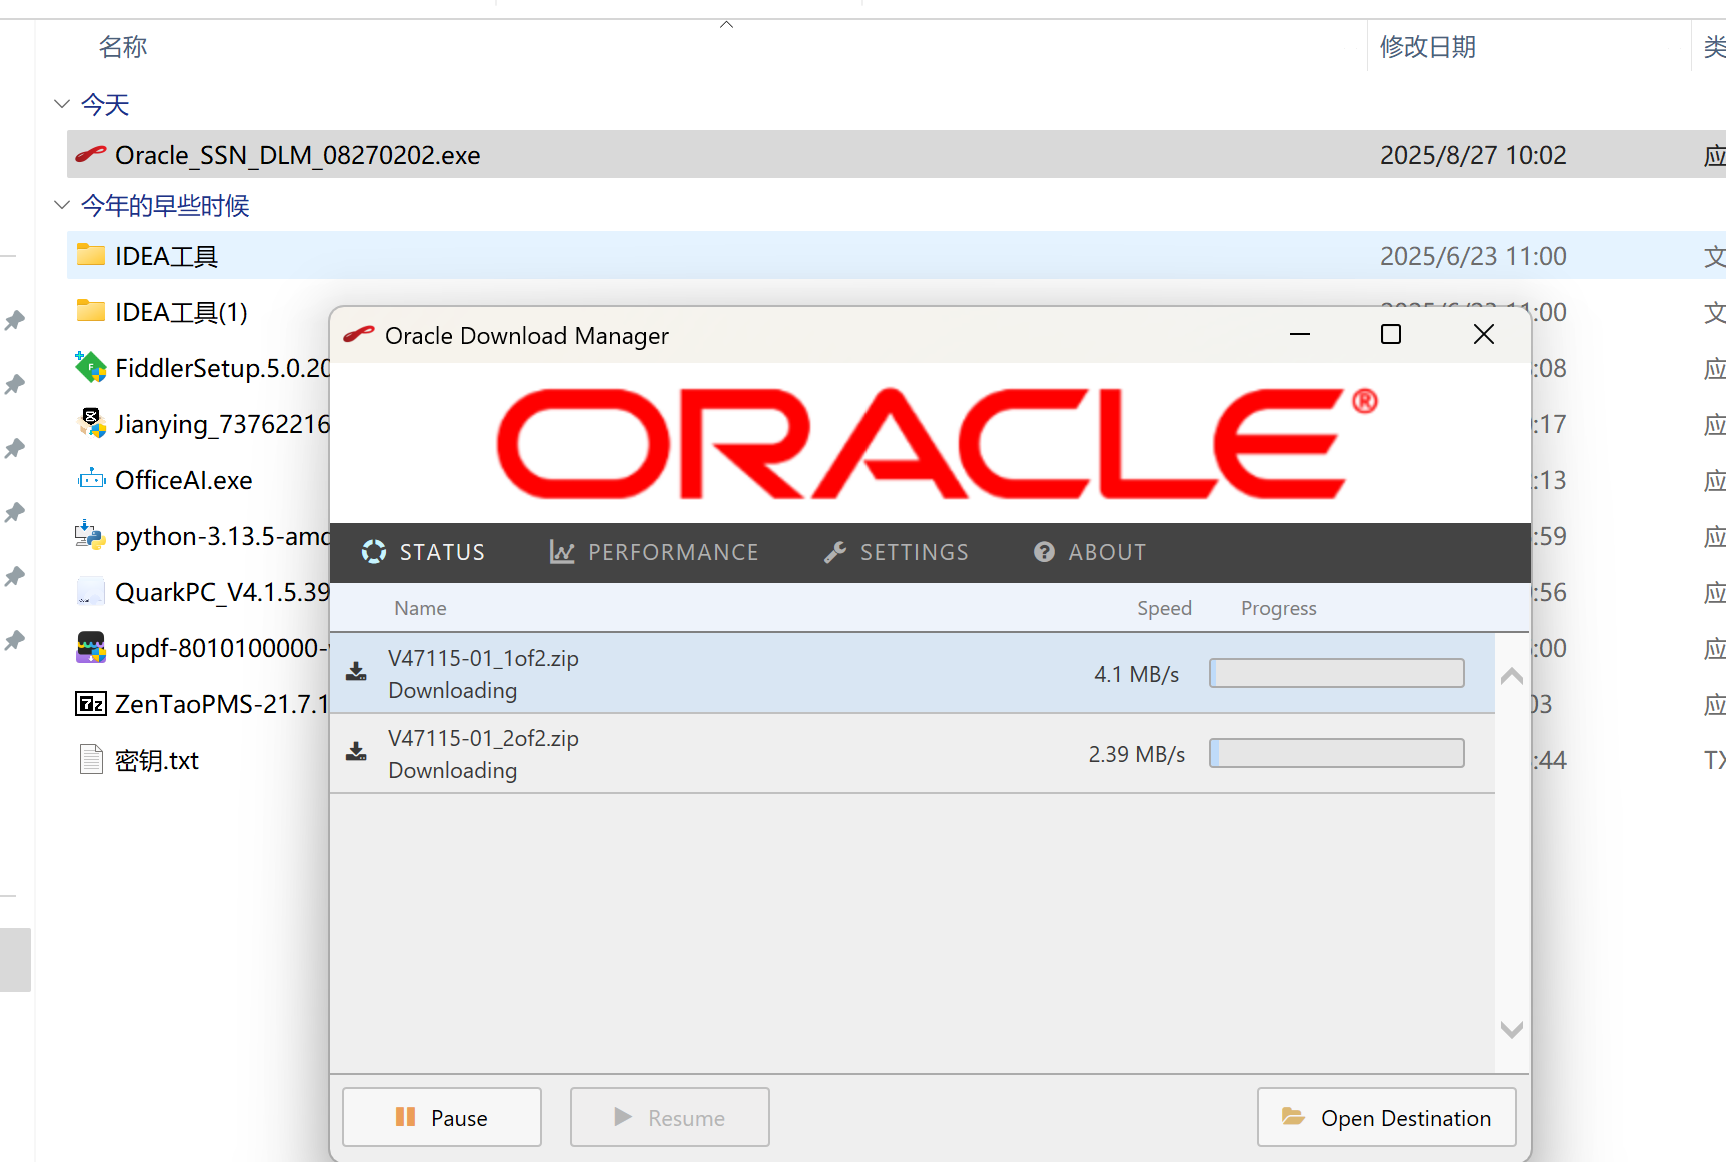Click the Jianying installer icon
The height and width of the screenshot is (1162, 1726).
pos(91,423)
